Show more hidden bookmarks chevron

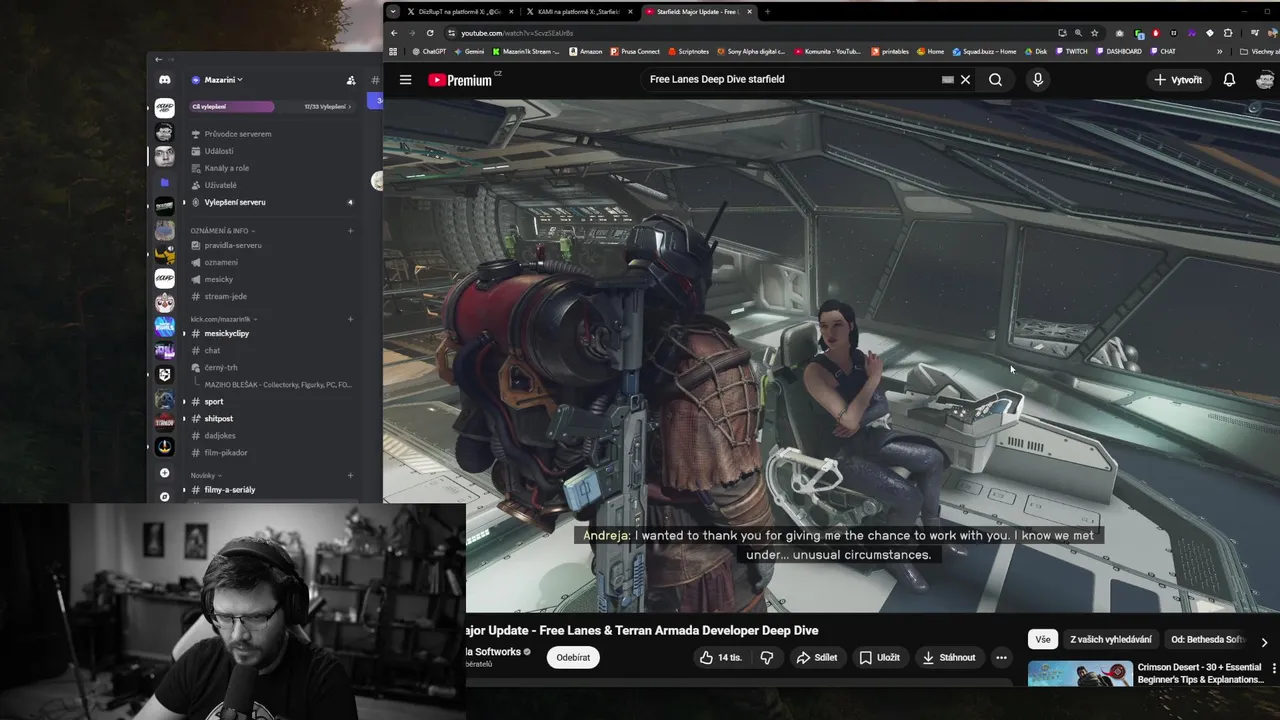click(1219, 51)
